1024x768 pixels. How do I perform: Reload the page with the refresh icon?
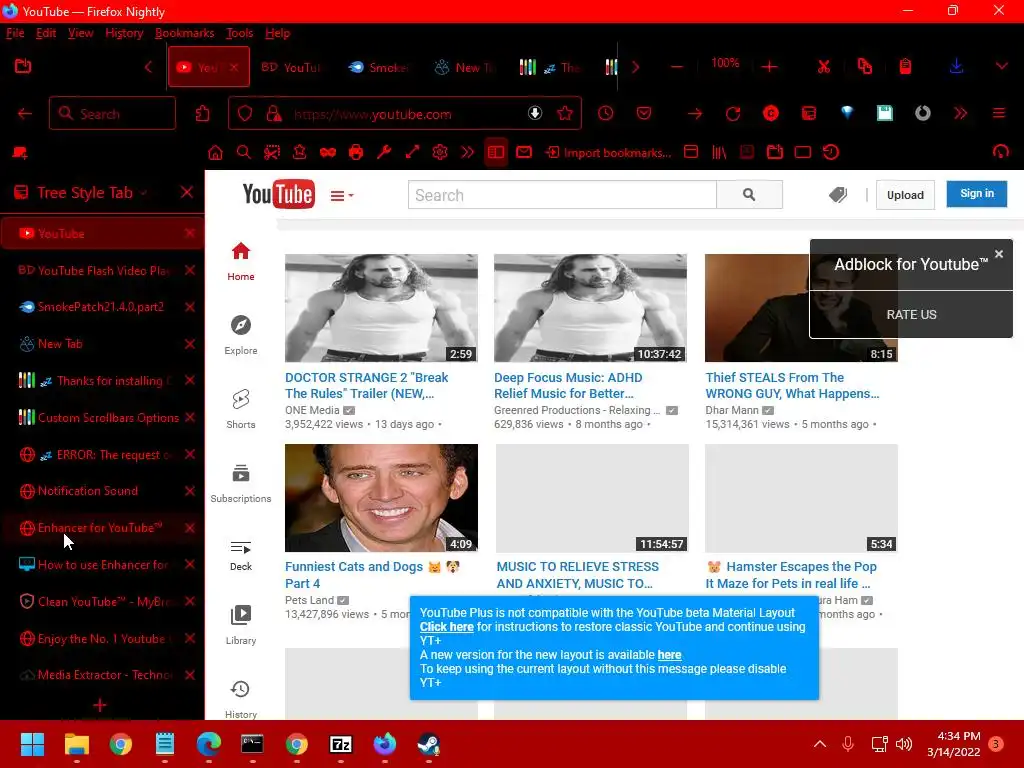(x=733, y=114)
